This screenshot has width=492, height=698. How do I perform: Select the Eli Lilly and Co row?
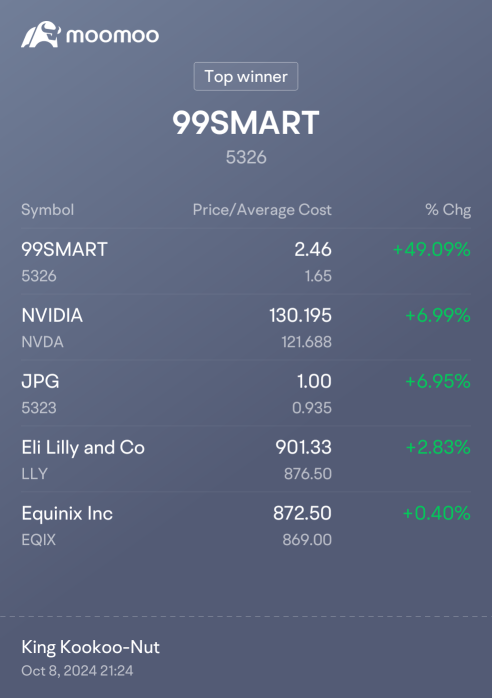click(x=246, y=459)
